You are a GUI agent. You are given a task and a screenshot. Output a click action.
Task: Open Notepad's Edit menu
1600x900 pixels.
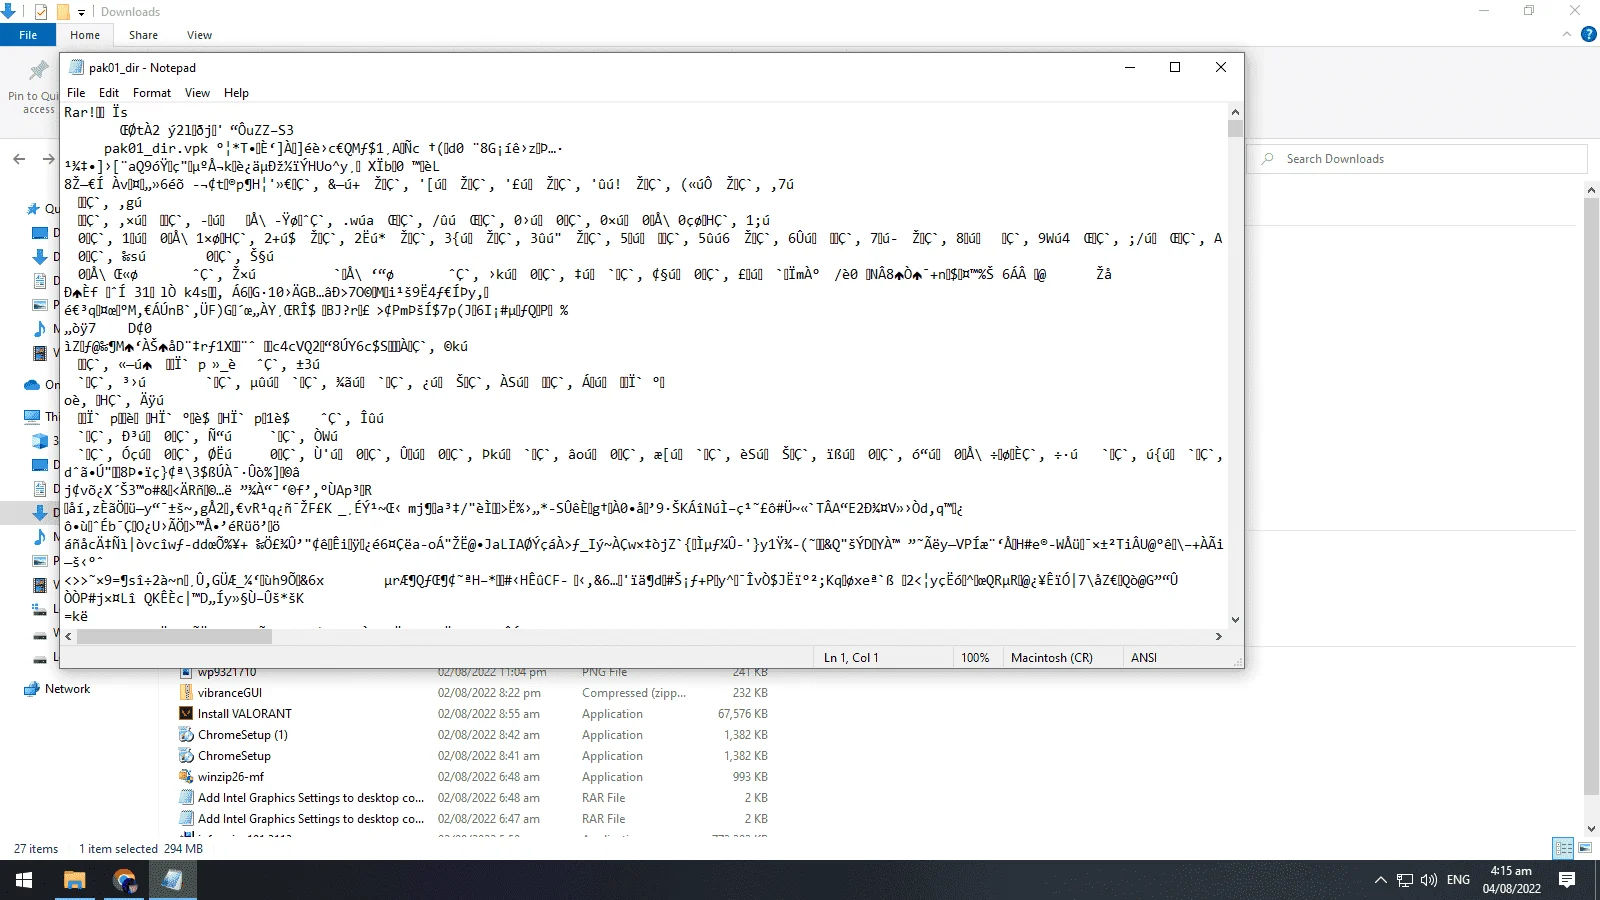(x=109, y=93)
